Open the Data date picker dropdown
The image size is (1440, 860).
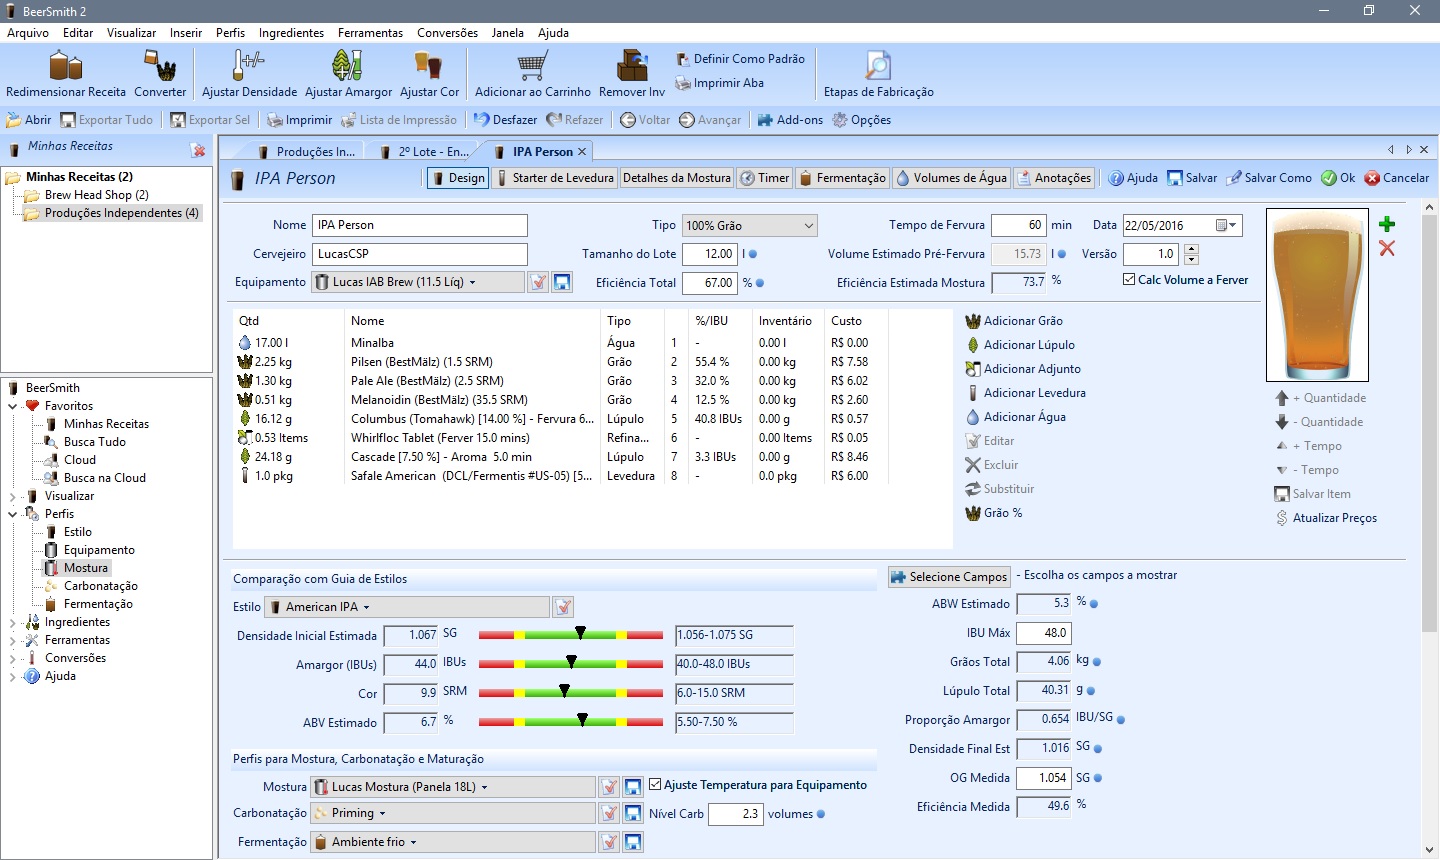(x=1227, y=226)
